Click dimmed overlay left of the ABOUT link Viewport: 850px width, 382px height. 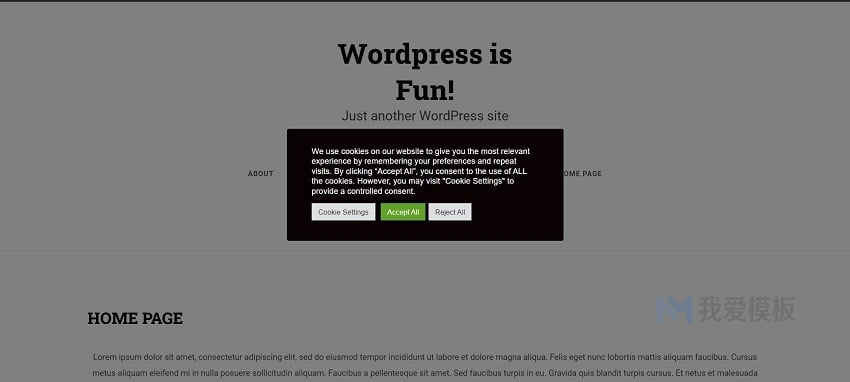click(136, 174)
